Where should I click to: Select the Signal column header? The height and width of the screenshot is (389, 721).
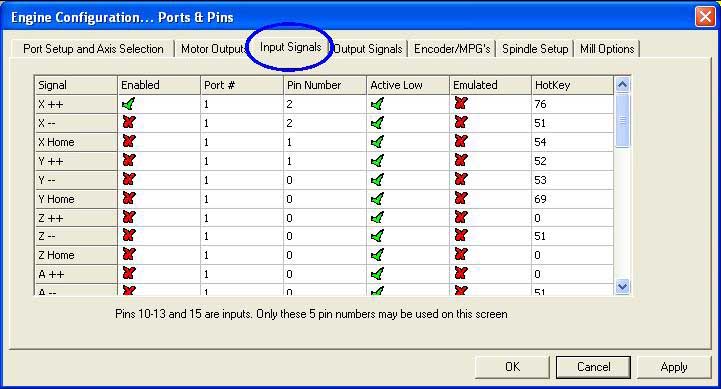click(x=76, y=85)
